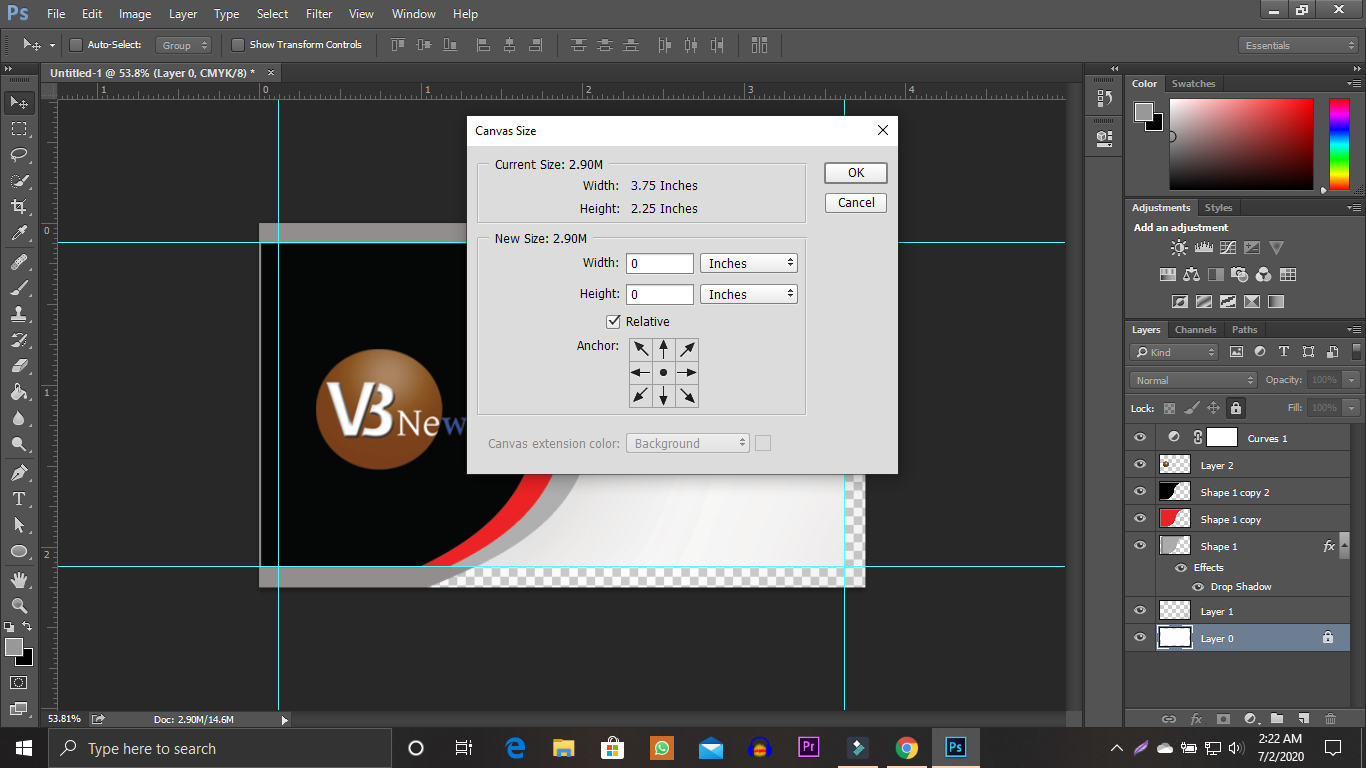Open the Width units dropdown
Screen dimensions: 1366x768
[749, 263]
